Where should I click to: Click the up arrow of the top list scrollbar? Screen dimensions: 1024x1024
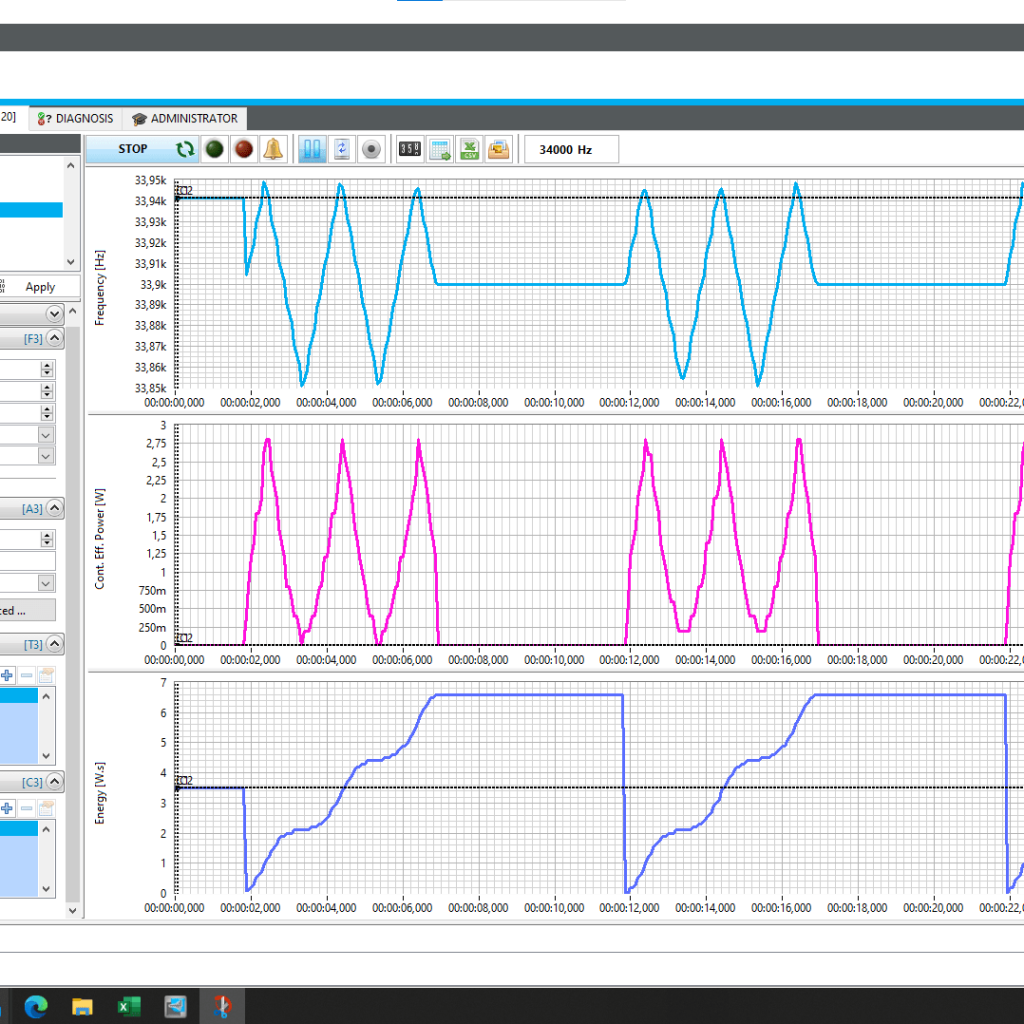[71, 166]
